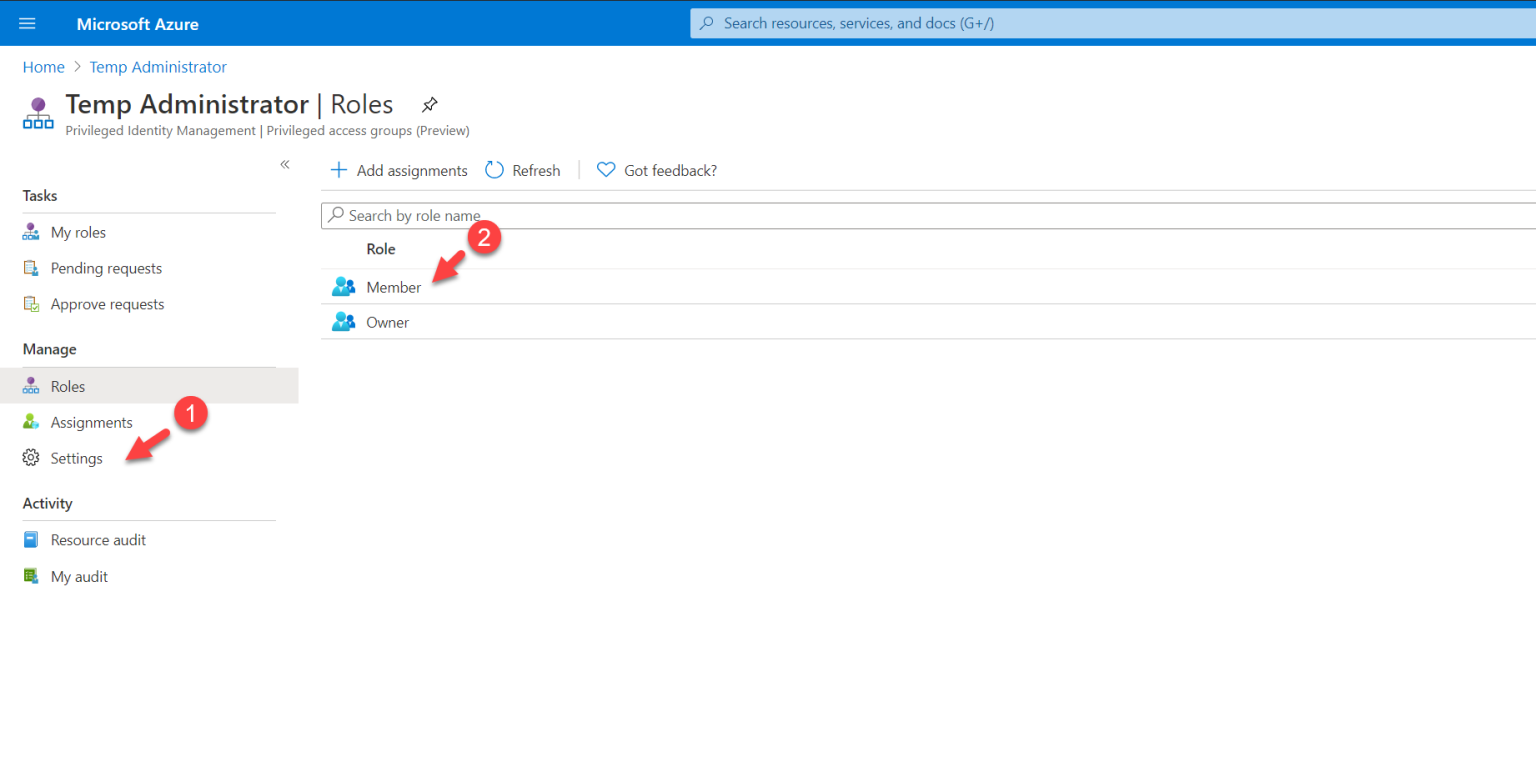The width and height of the screenshot is (1536, 762).
Task: Click the My audit icon
Action: pyautogui.click(x=31, y=575)
